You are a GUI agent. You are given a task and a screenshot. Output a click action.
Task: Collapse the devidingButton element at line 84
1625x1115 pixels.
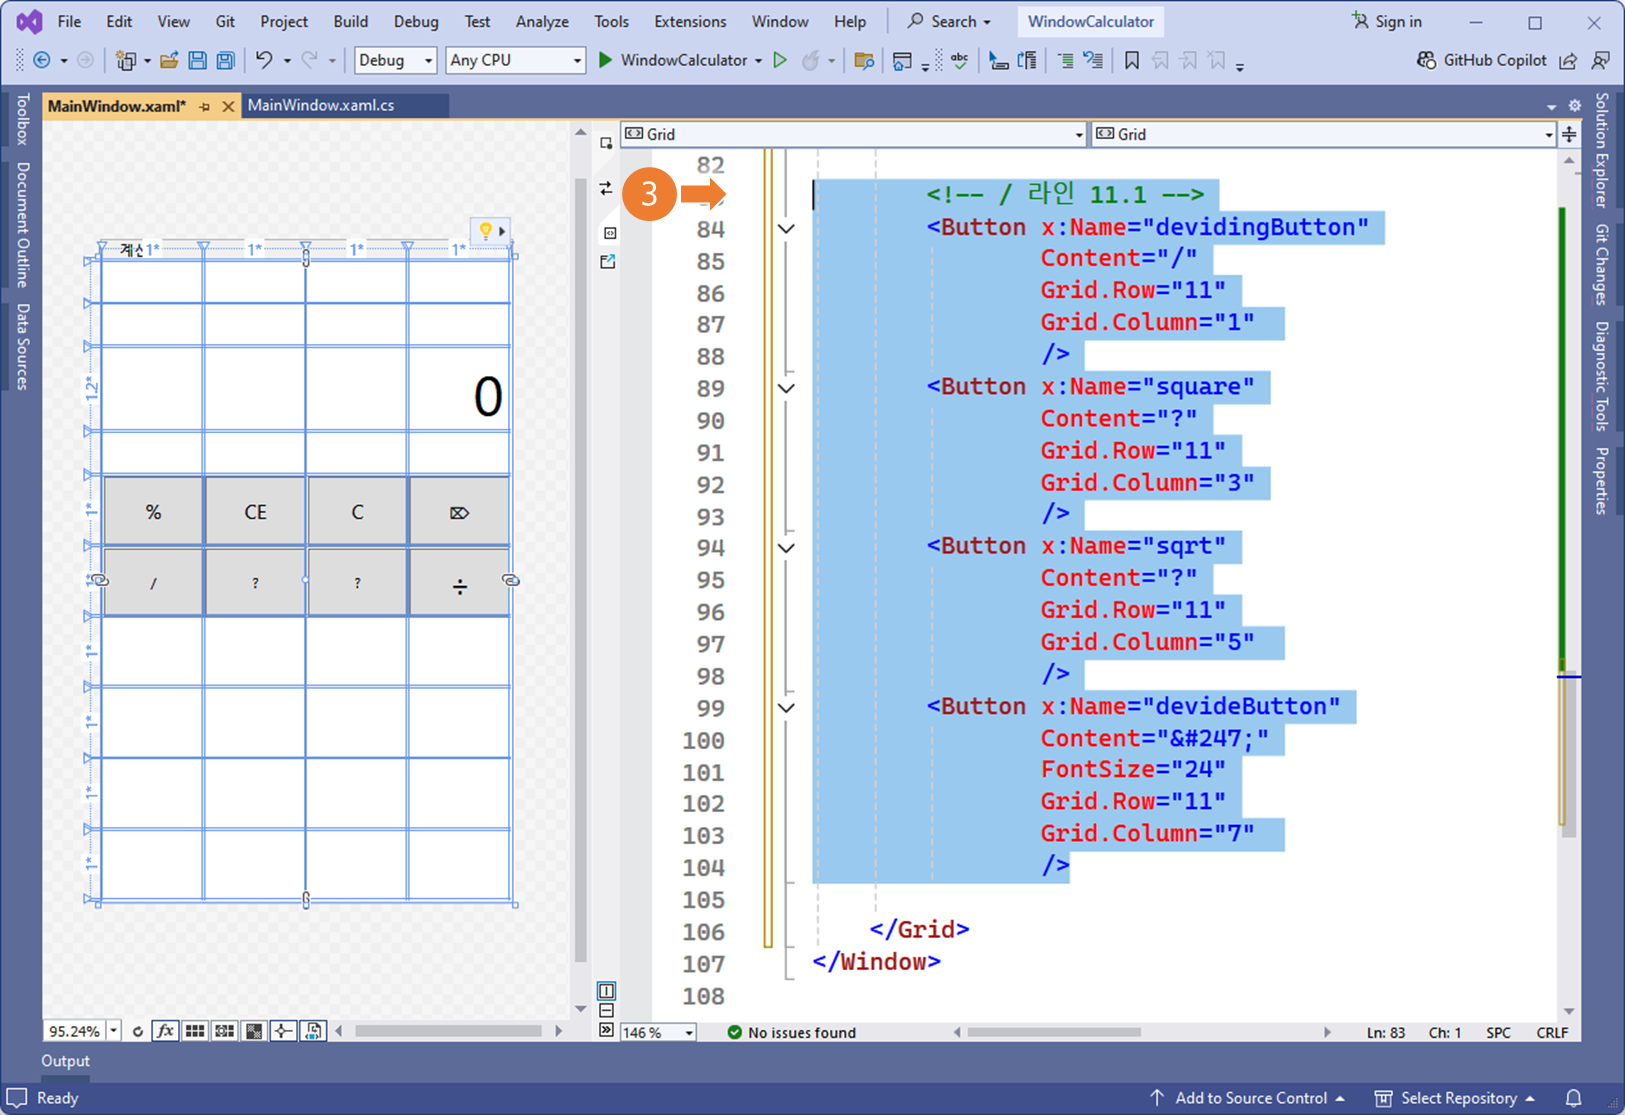click(787, 229)
